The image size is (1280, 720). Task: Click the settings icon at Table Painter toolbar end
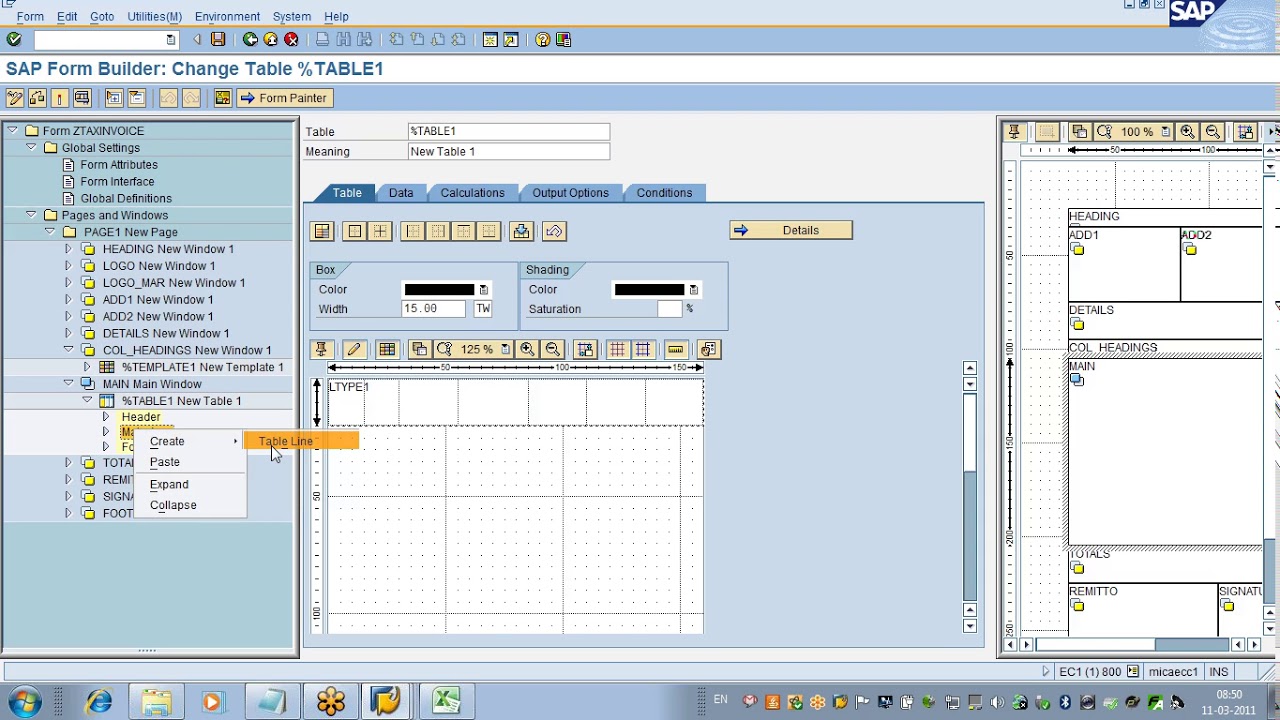click(708, 349)
